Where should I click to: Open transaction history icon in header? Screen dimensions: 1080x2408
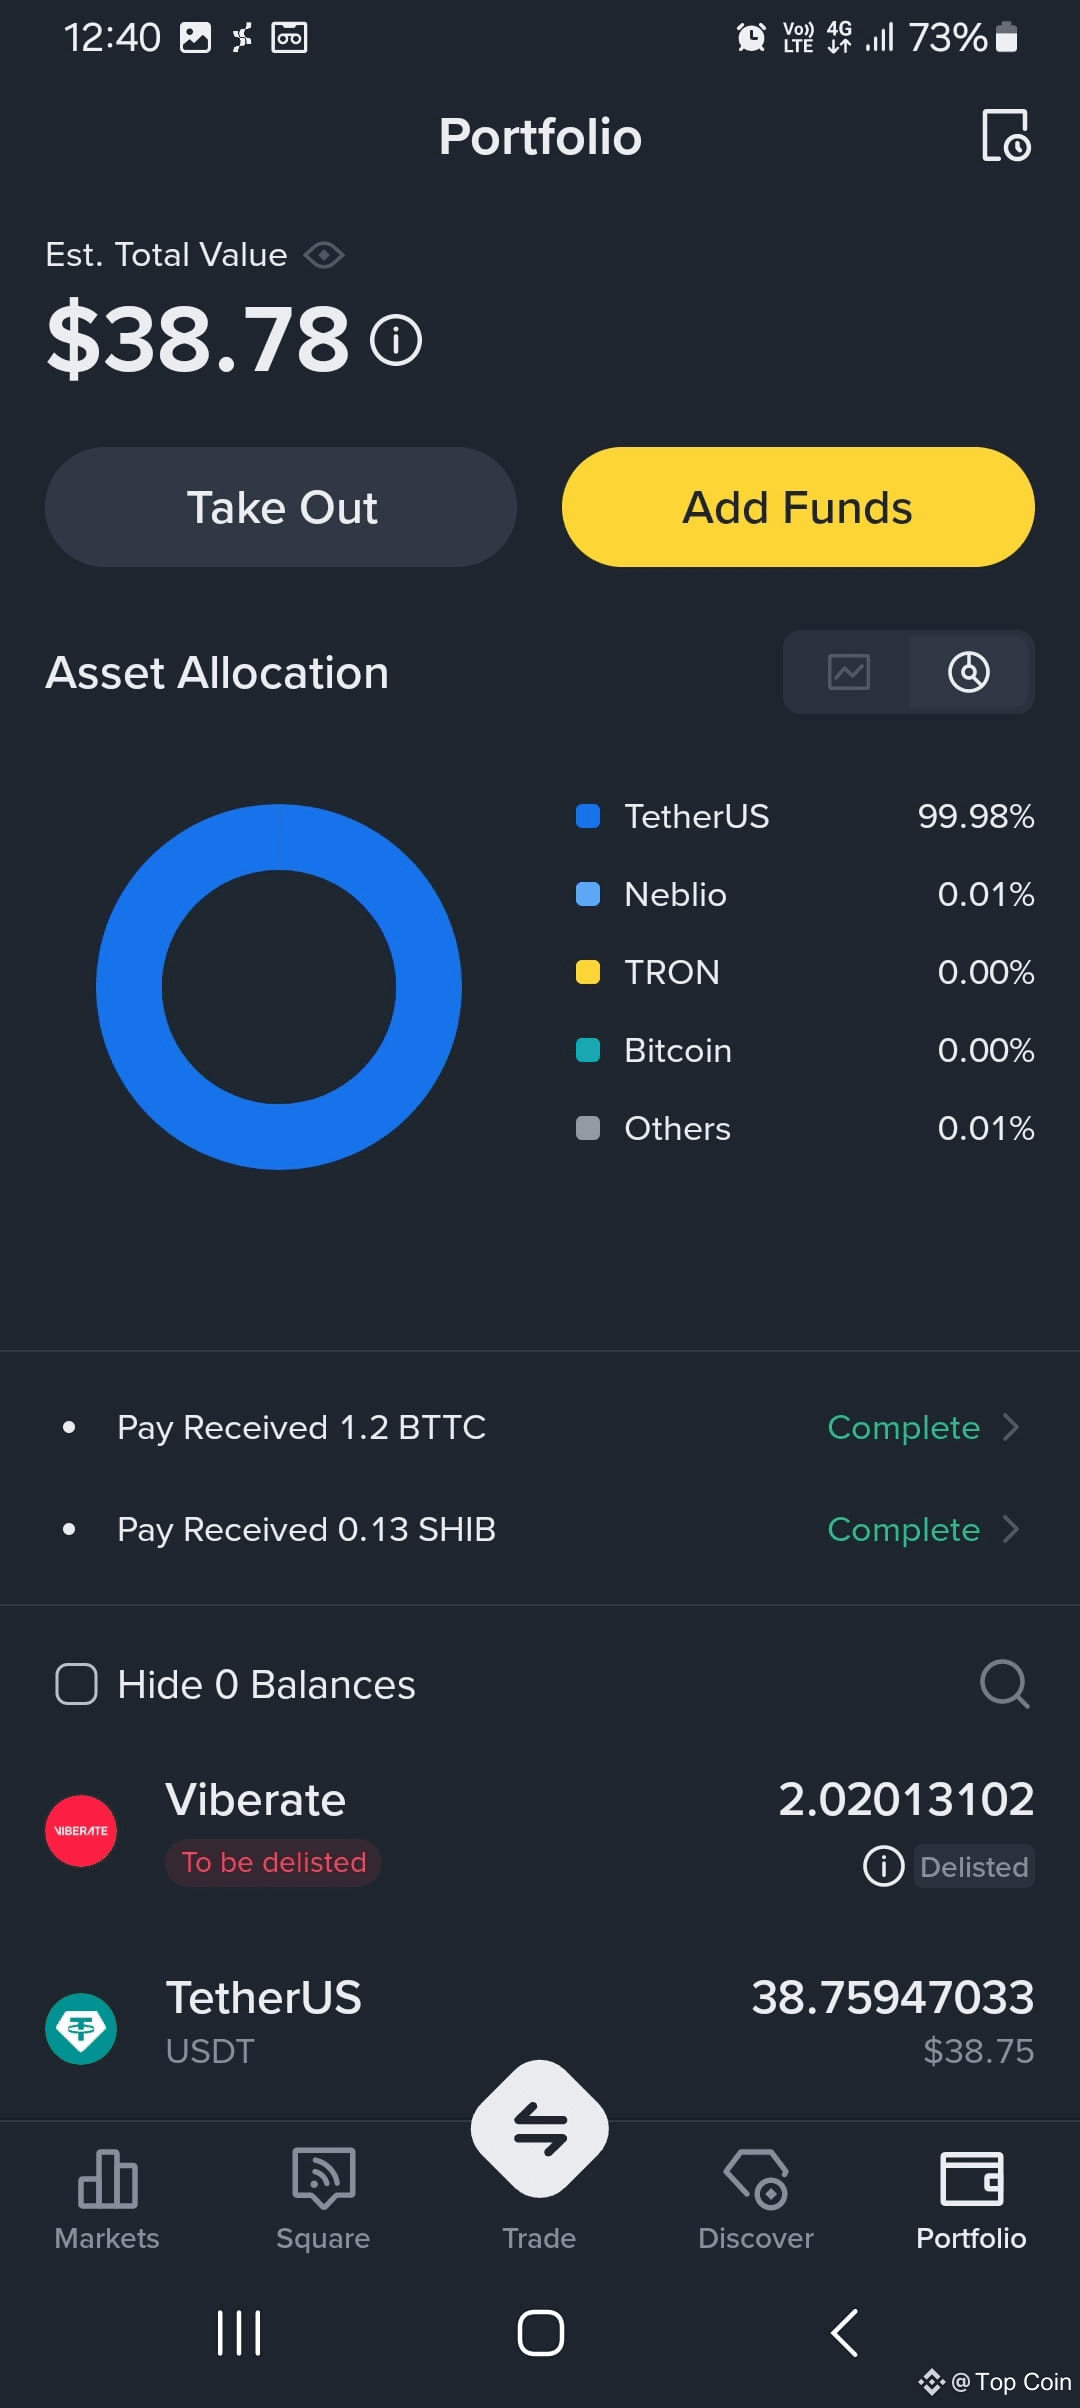click(x=1006, y=136)
